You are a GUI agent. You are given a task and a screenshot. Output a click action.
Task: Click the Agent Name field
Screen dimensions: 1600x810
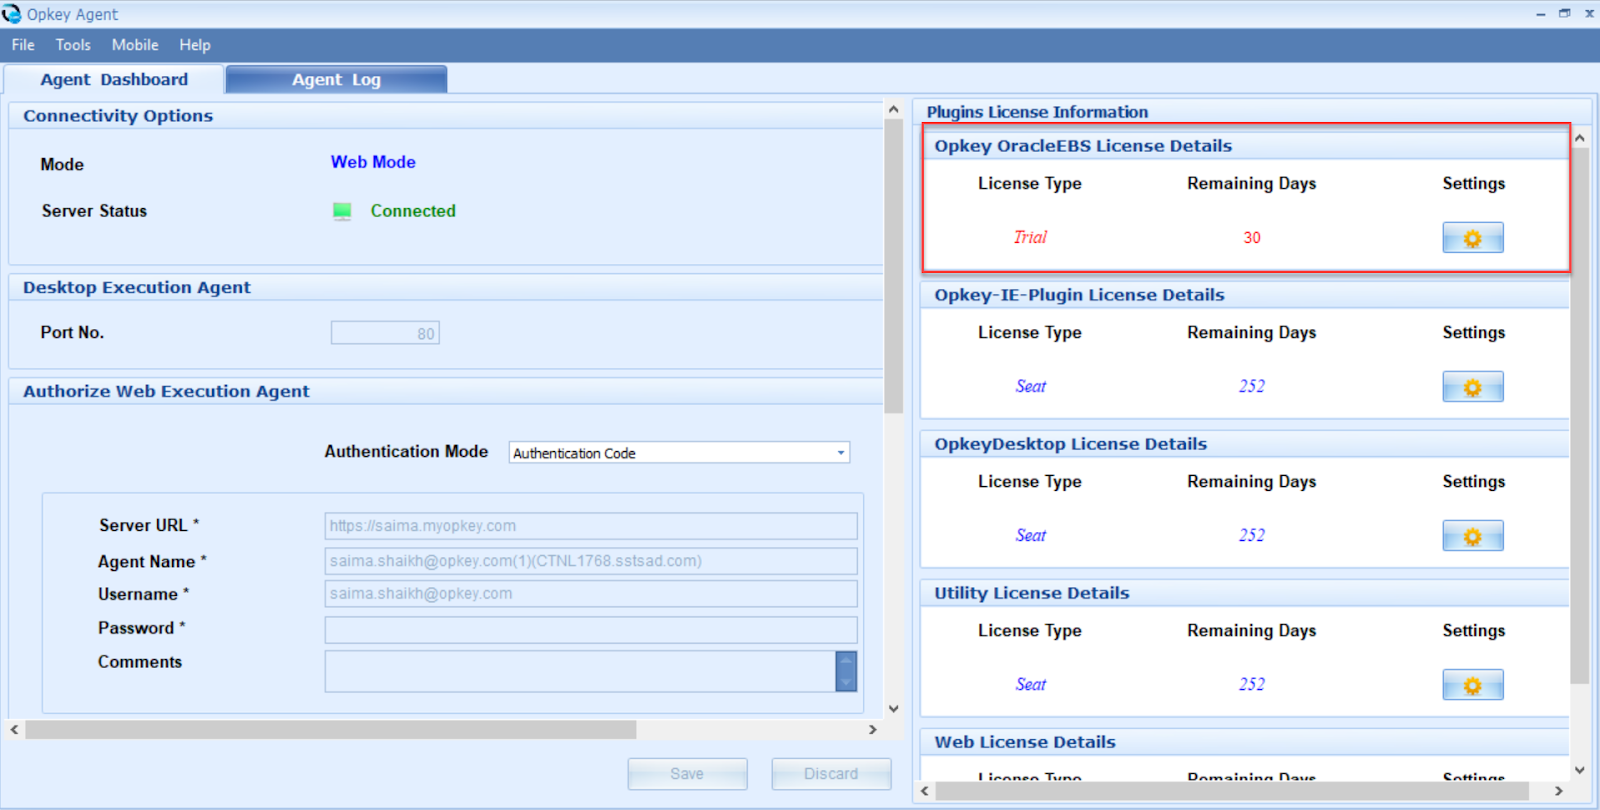[x=591, y=561]
